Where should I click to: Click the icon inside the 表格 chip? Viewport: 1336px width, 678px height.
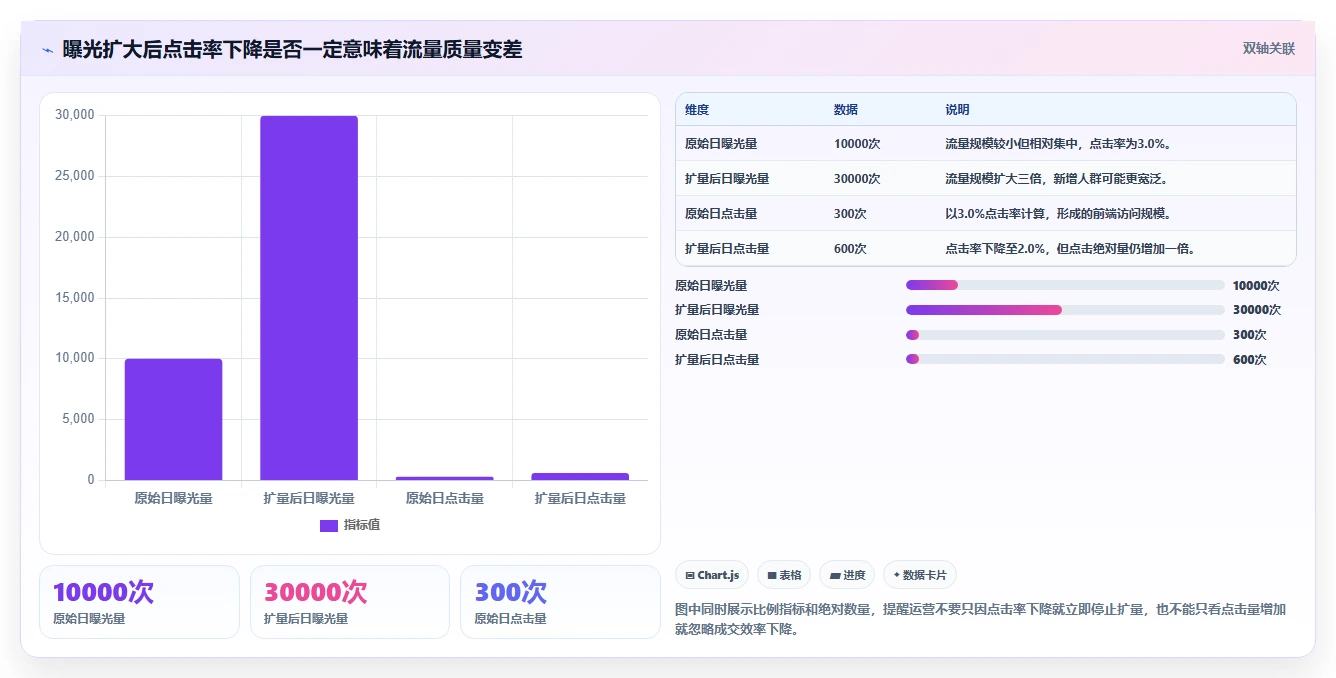(771, 576)
